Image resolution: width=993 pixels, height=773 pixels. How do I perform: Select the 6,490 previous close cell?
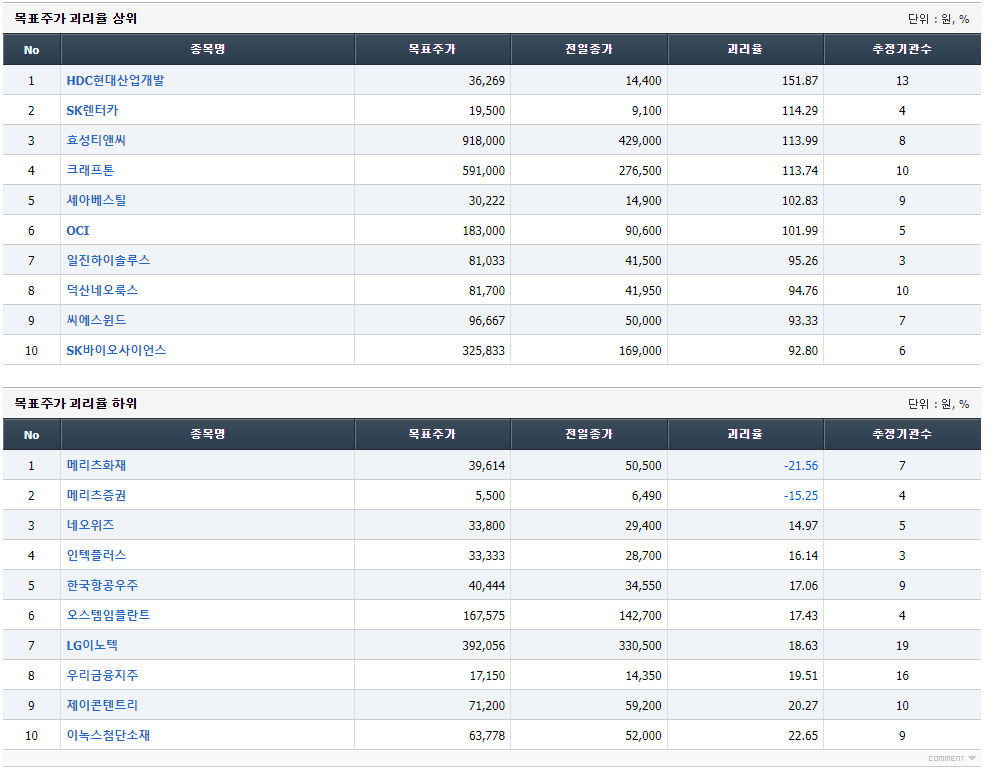[646, 496]
